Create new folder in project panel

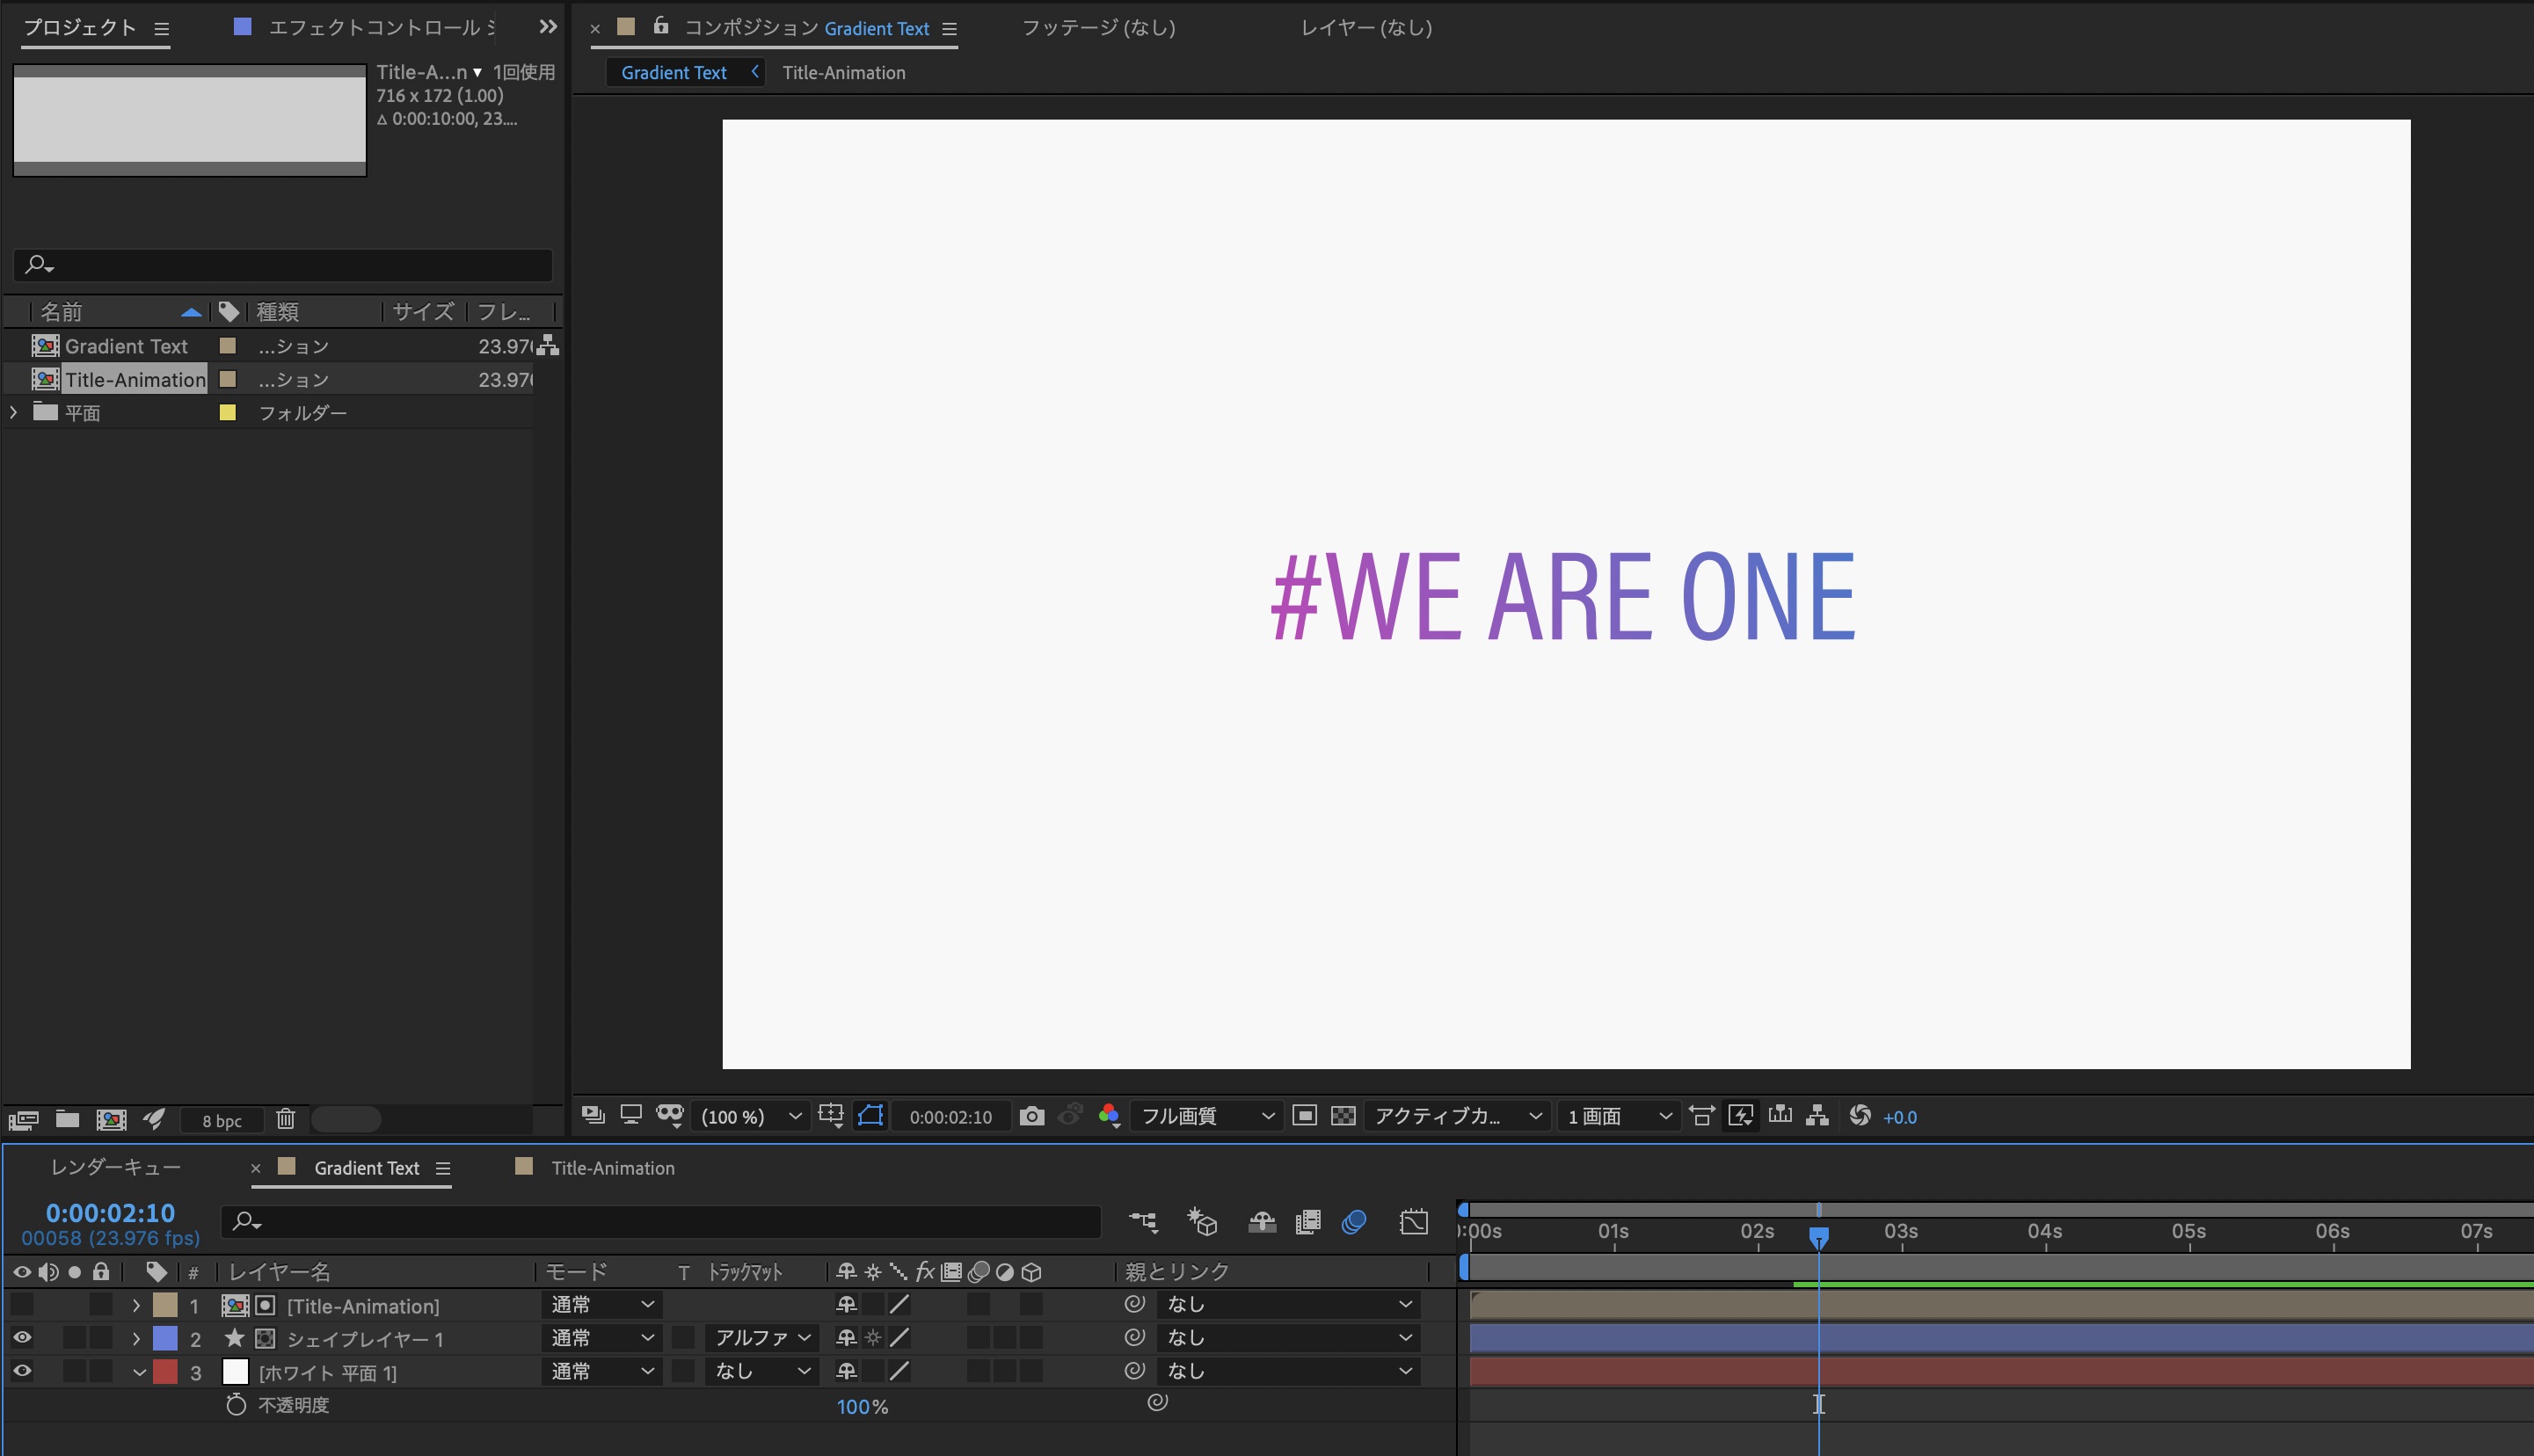(67, 1119)
